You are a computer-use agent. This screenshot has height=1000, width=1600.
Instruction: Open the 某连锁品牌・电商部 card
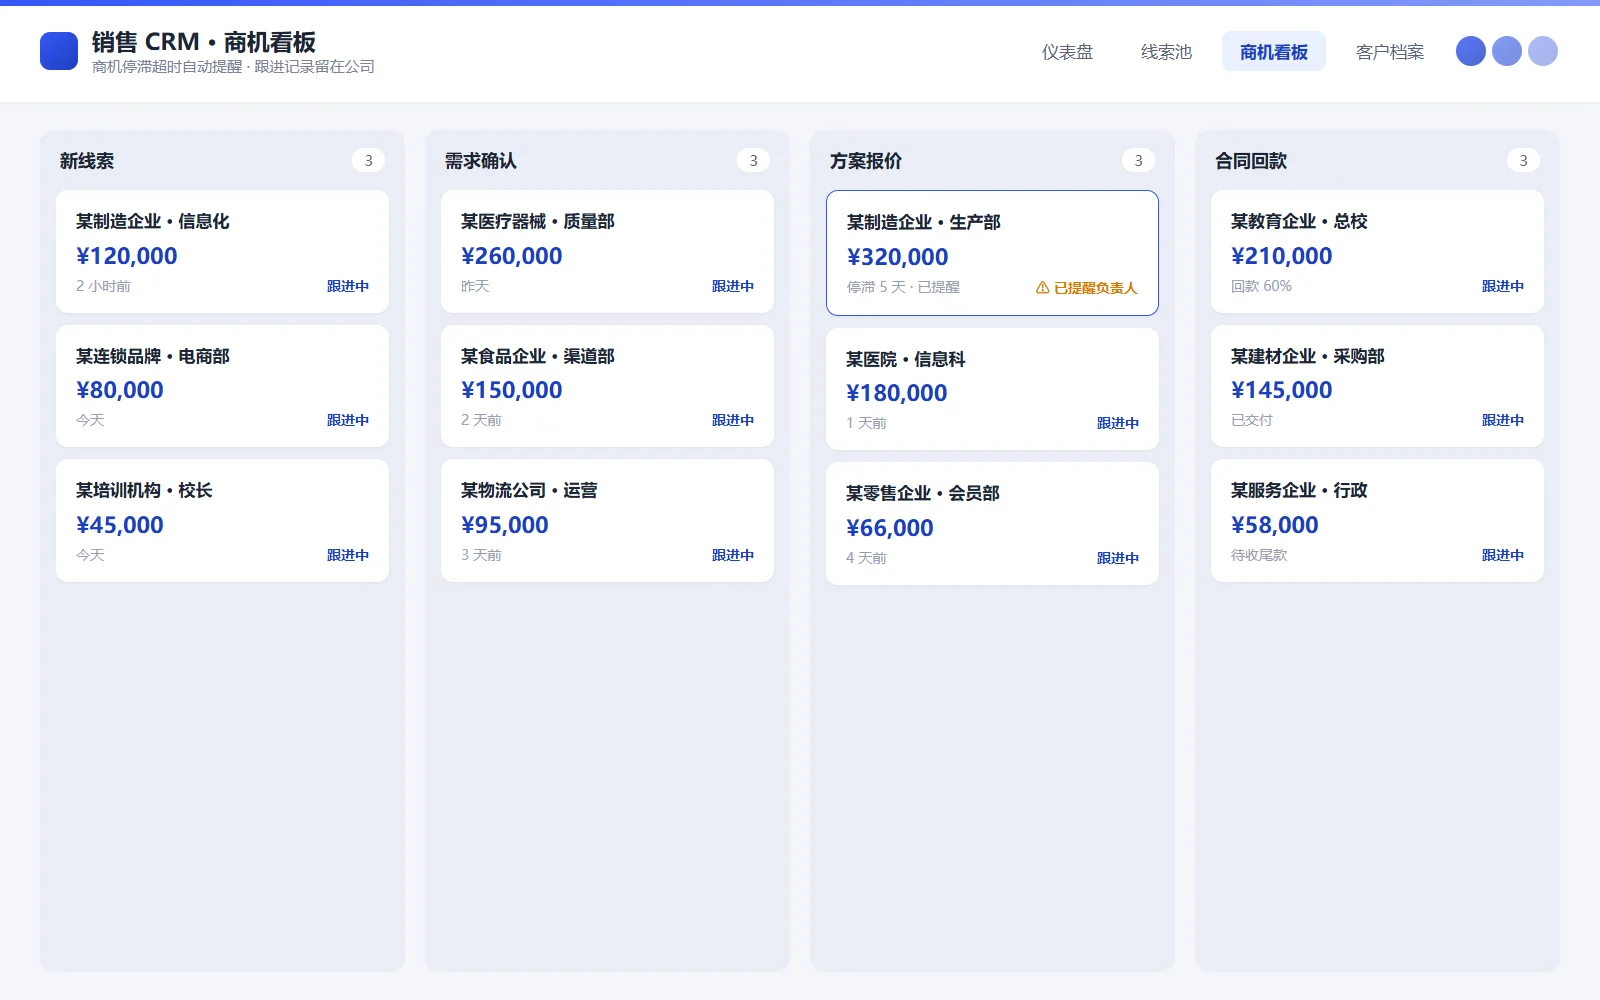tap(222, 386)
